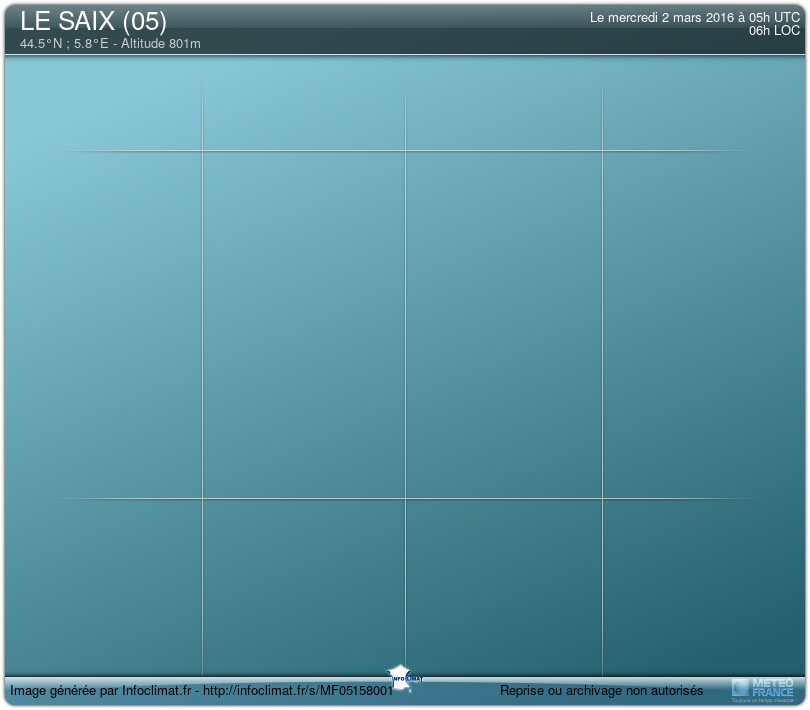Click the bottom-right grid cell
The width and height of the screenshot is (810, 710).
click(703, 586)
